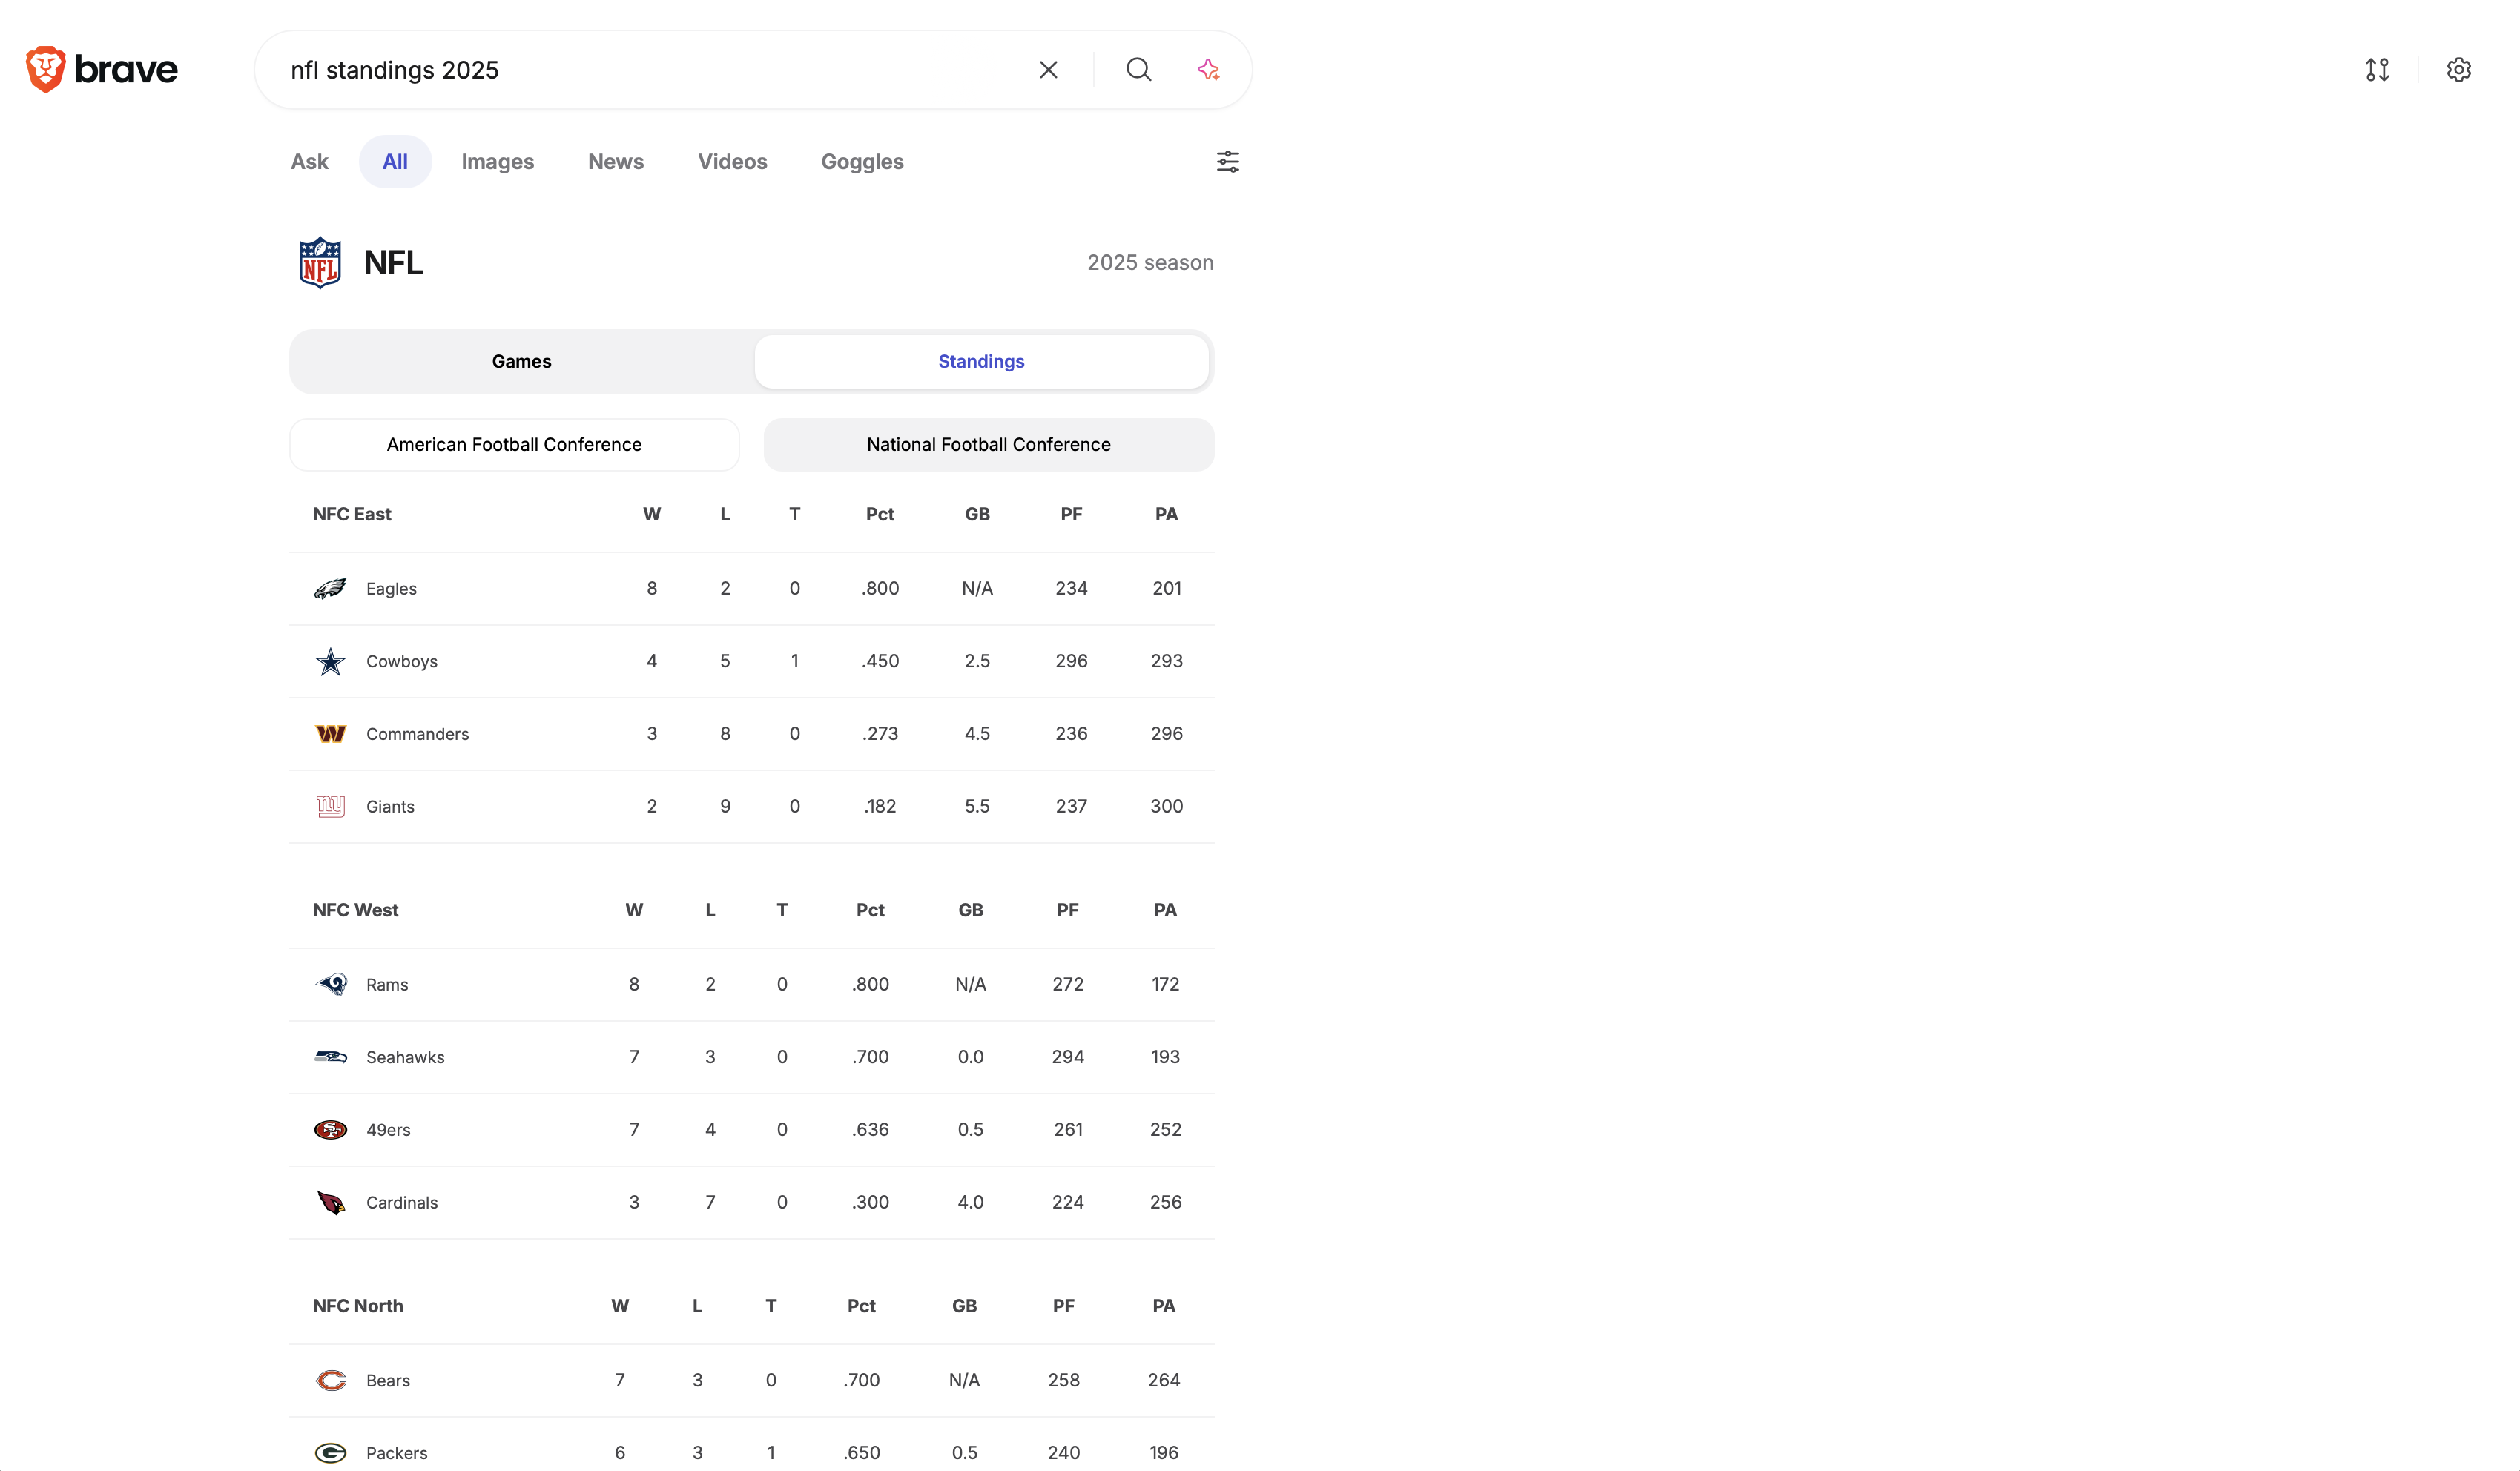The height and width of the screenshot is (1471, 2520).
Task: Switch to the Games view
Action: [x=521, y=362]
